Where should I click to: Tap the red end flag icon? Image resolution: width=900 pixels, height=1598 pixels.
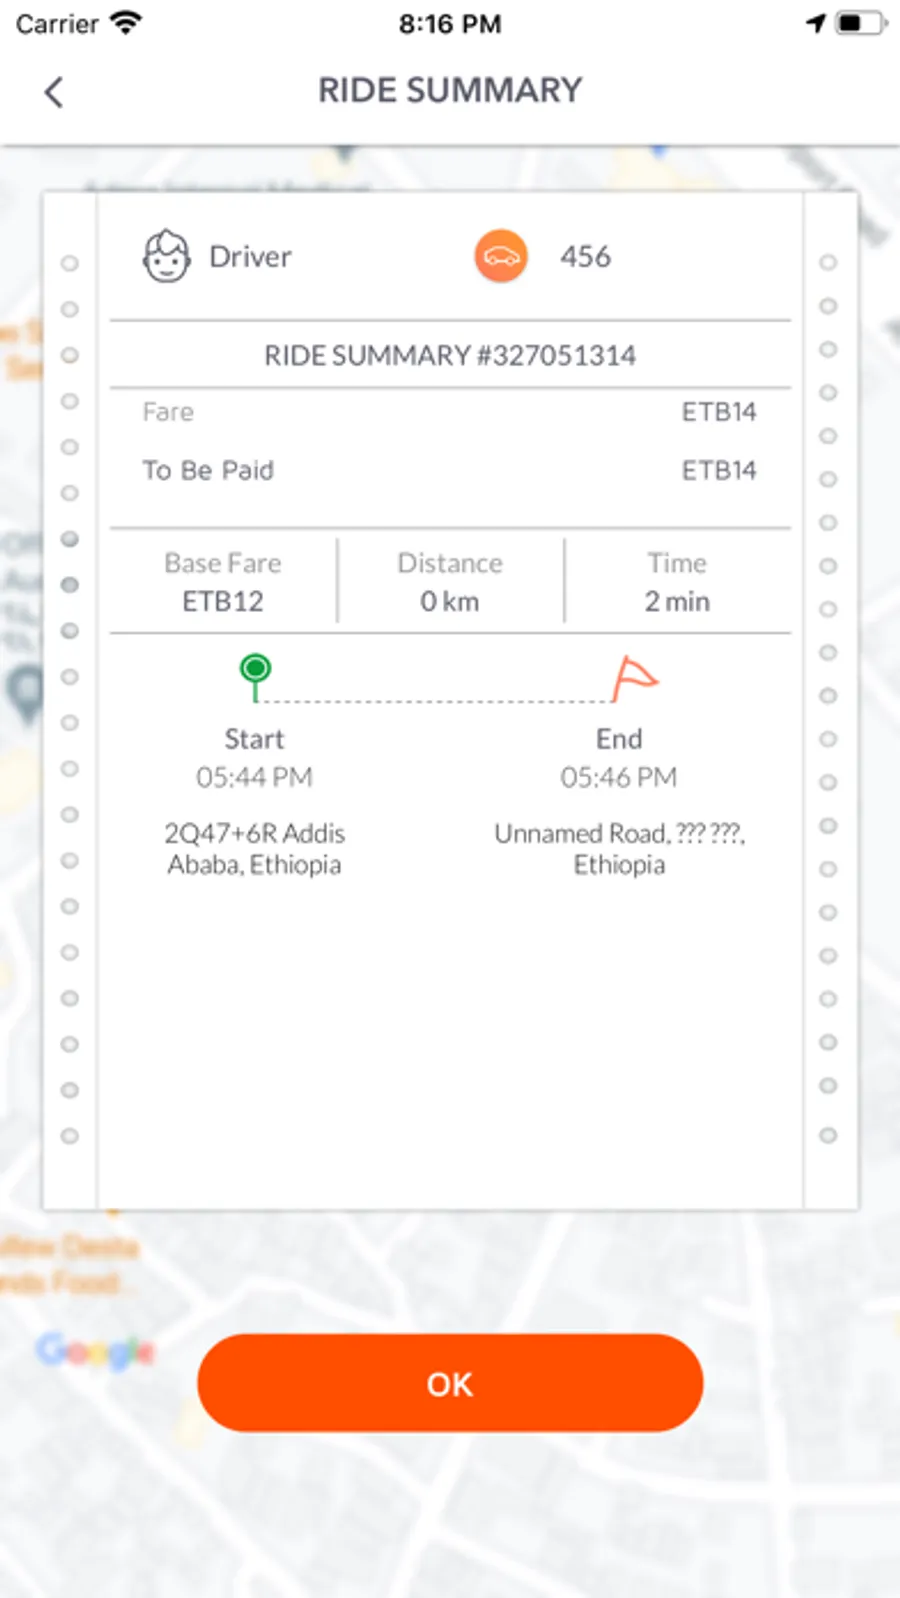point(634,679)
